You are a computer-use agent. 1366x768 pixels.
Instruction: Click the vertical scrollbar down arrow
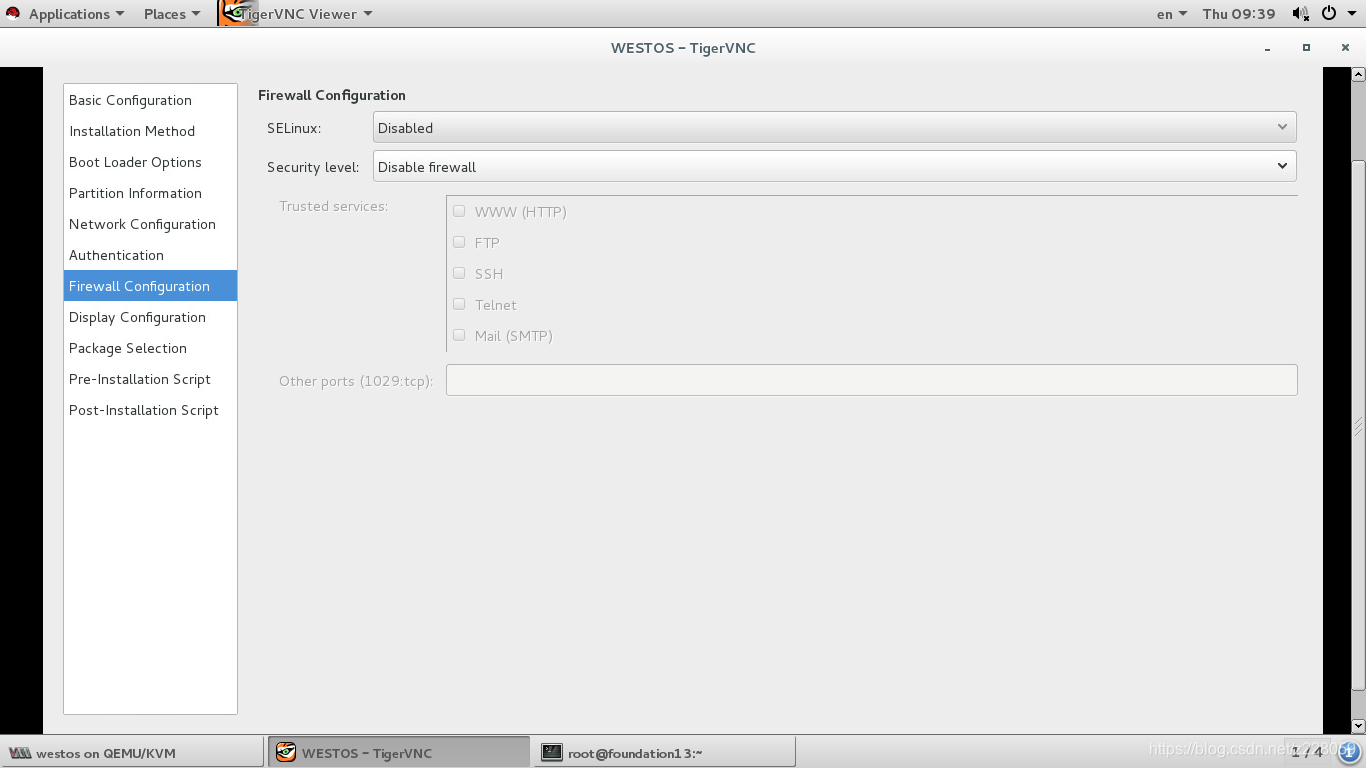(1358, 726)
